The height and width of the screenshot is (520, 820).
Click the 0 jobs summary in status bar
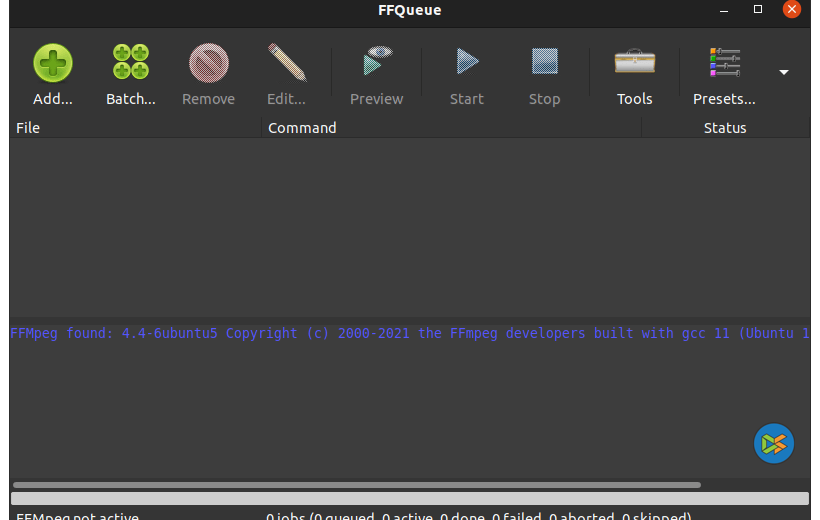pyautogui.click(x=479, y=516)
